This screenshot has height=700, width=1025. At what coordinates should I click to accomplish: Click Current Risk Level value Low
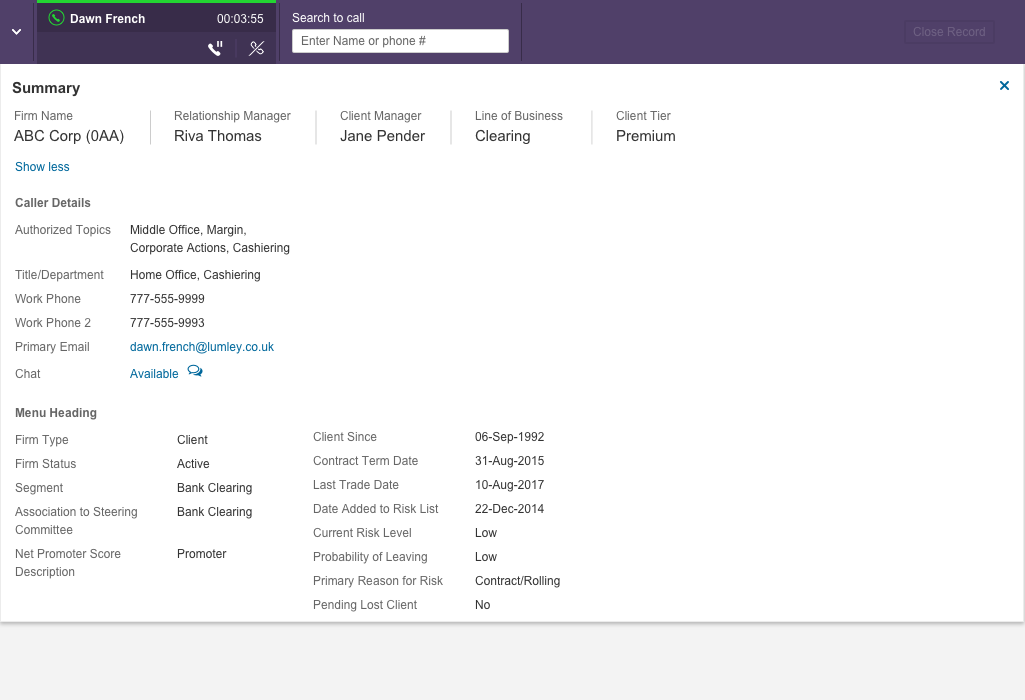486,533
